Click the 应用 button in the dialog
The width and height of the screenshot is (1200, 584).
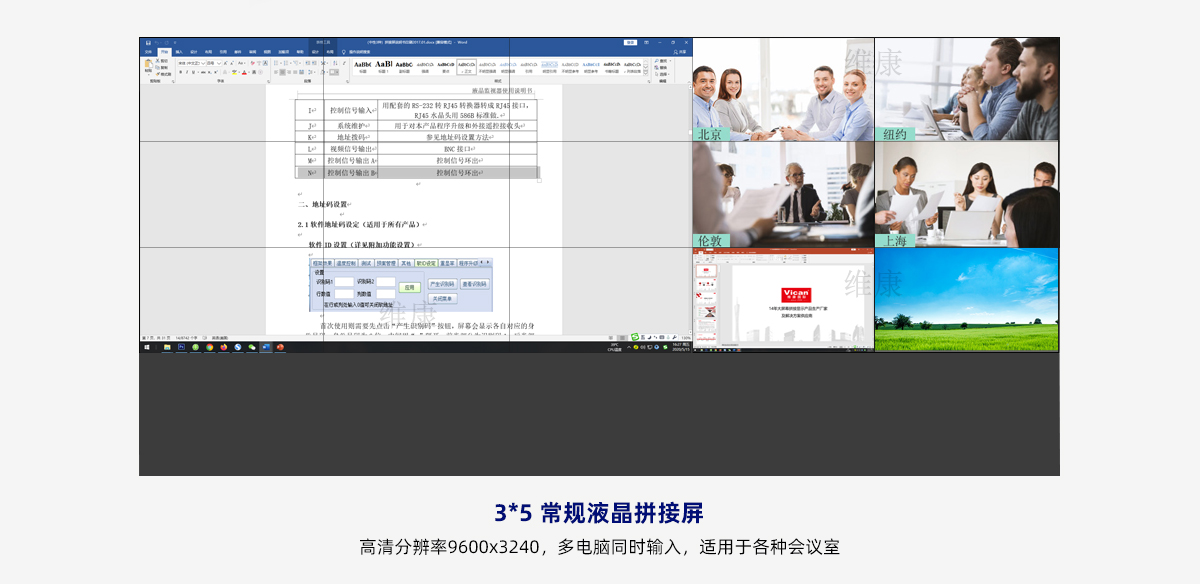pyautogui.click(x=410, y=287)
